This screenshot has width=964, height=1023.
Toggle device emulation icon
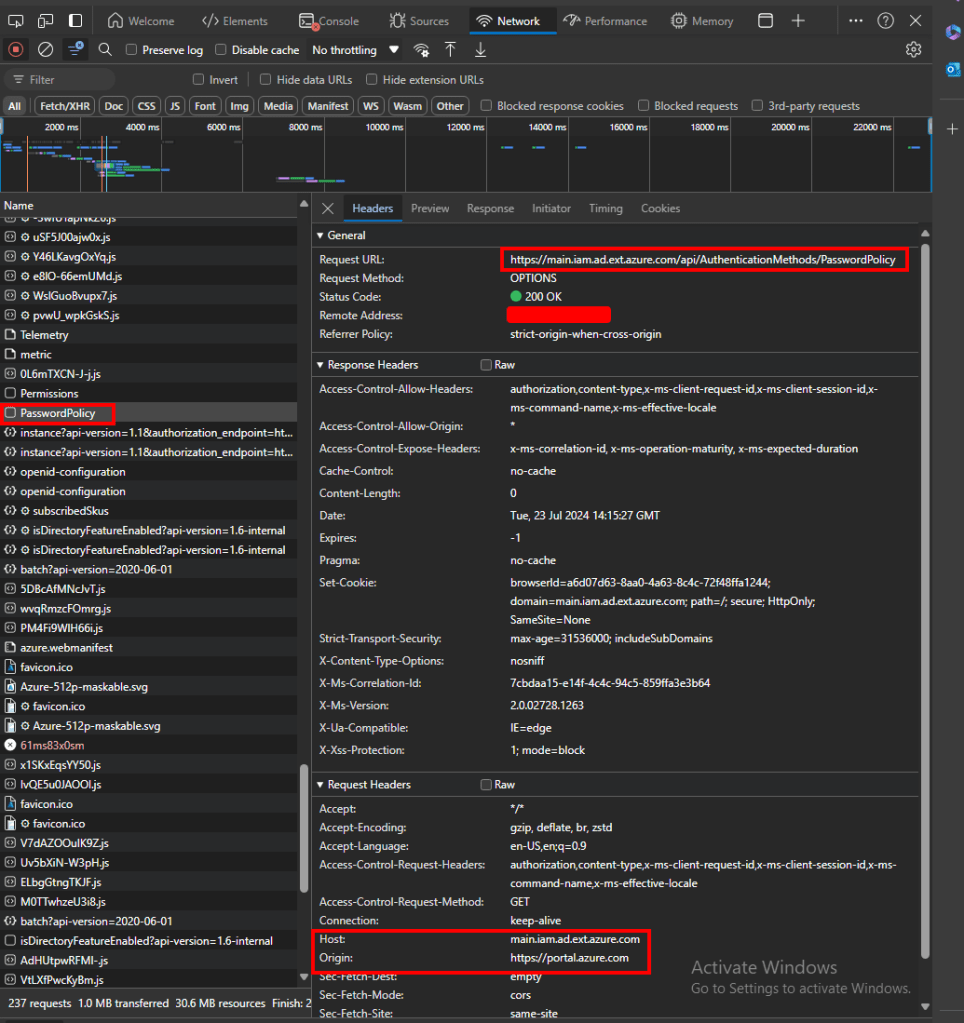tap(46, 21)
